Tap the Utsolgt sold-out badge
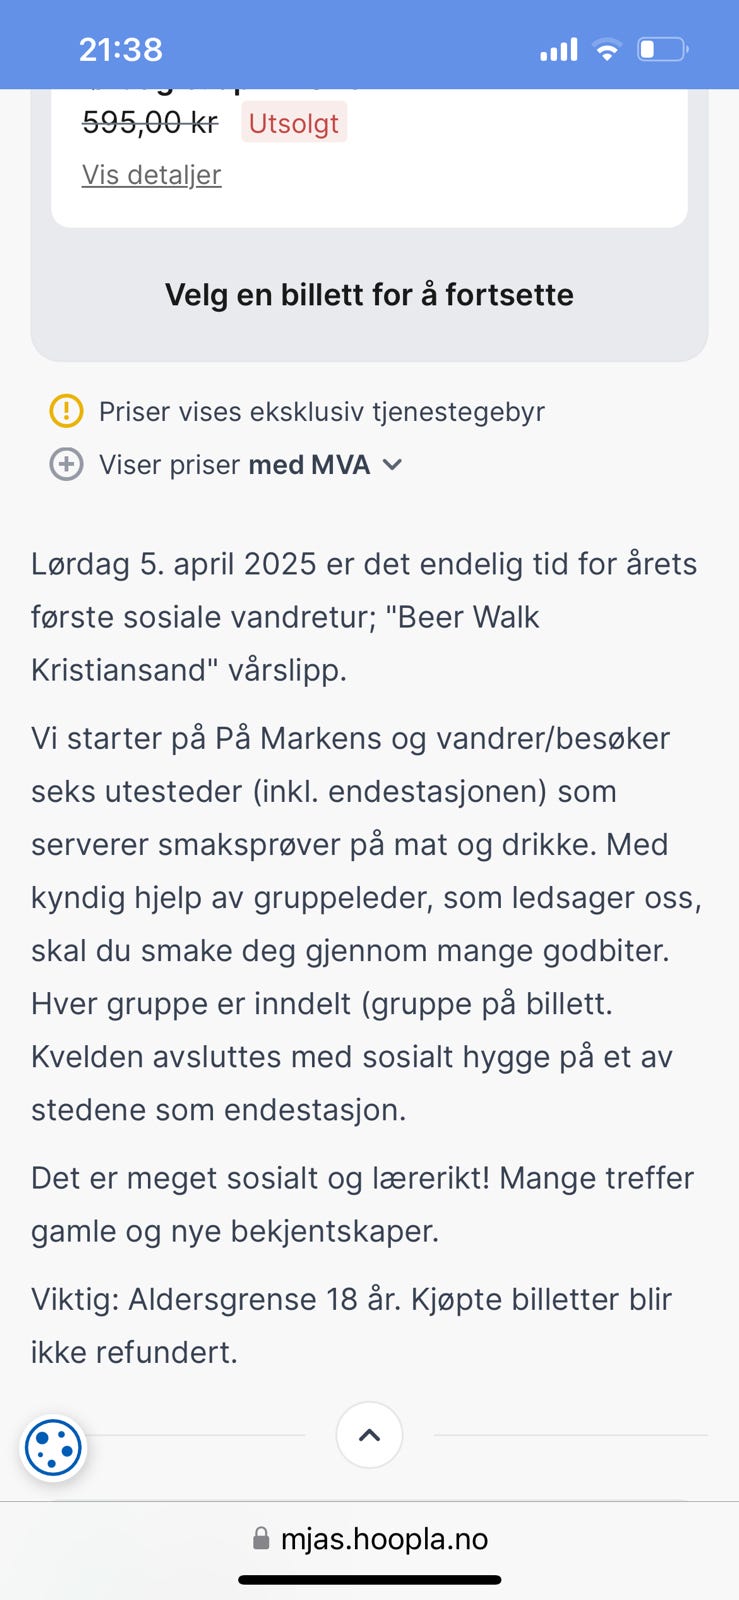The image size is (739, 1600). [x=294, y=123]
